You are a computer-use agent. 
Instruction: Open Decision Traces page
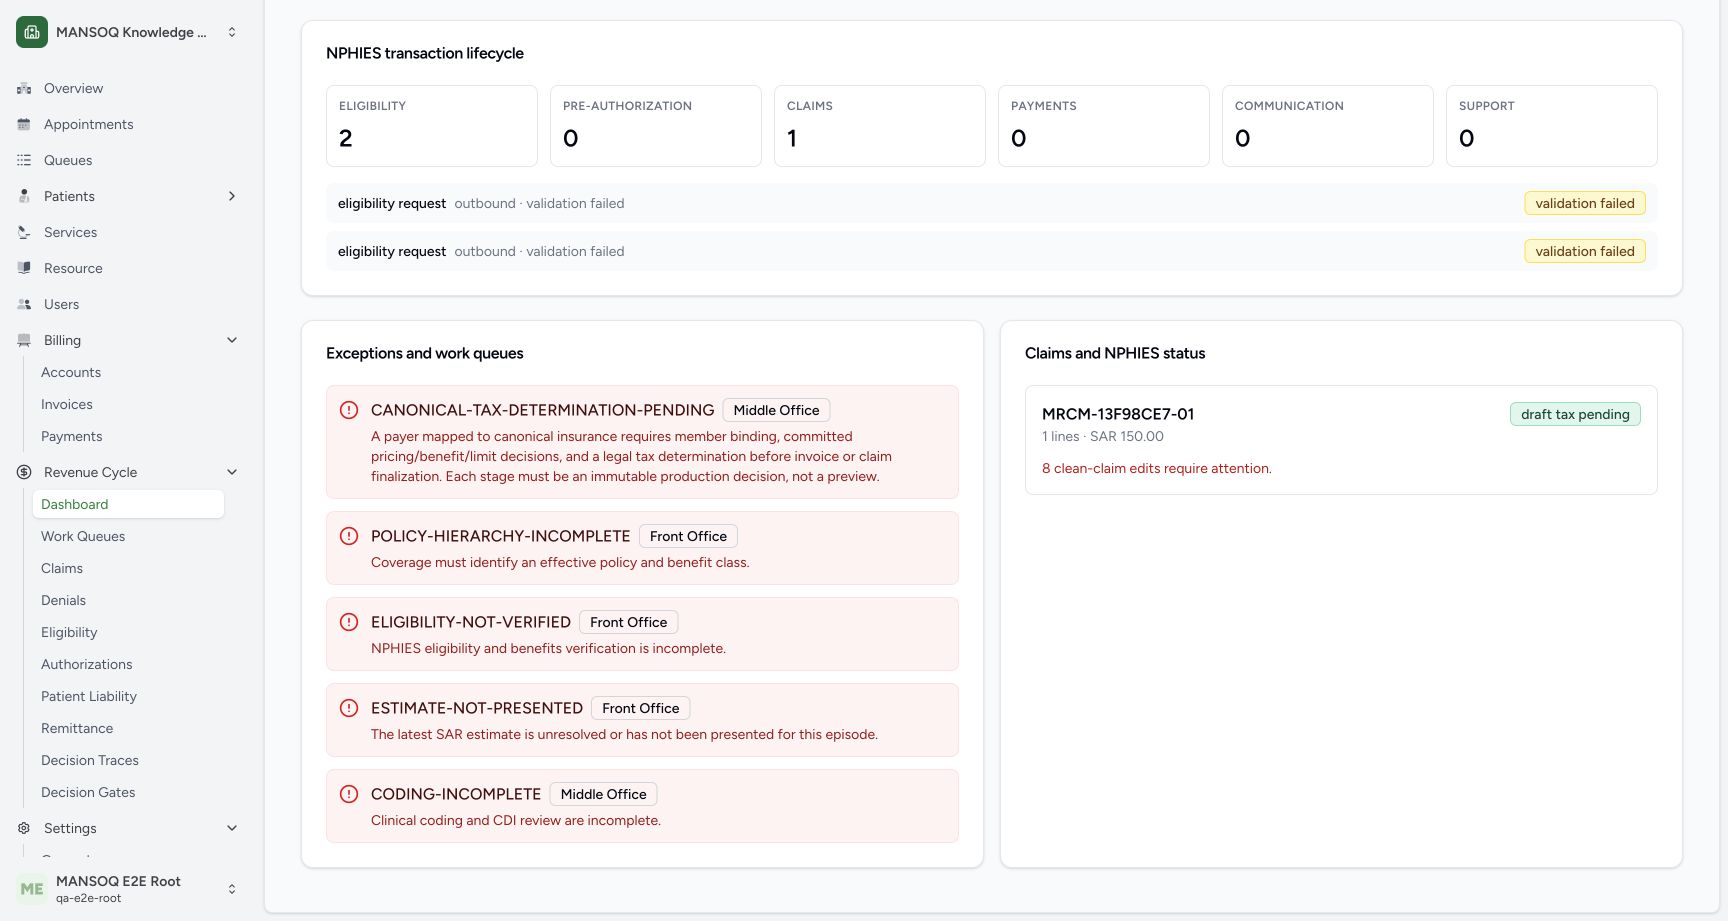click(128, 760)
